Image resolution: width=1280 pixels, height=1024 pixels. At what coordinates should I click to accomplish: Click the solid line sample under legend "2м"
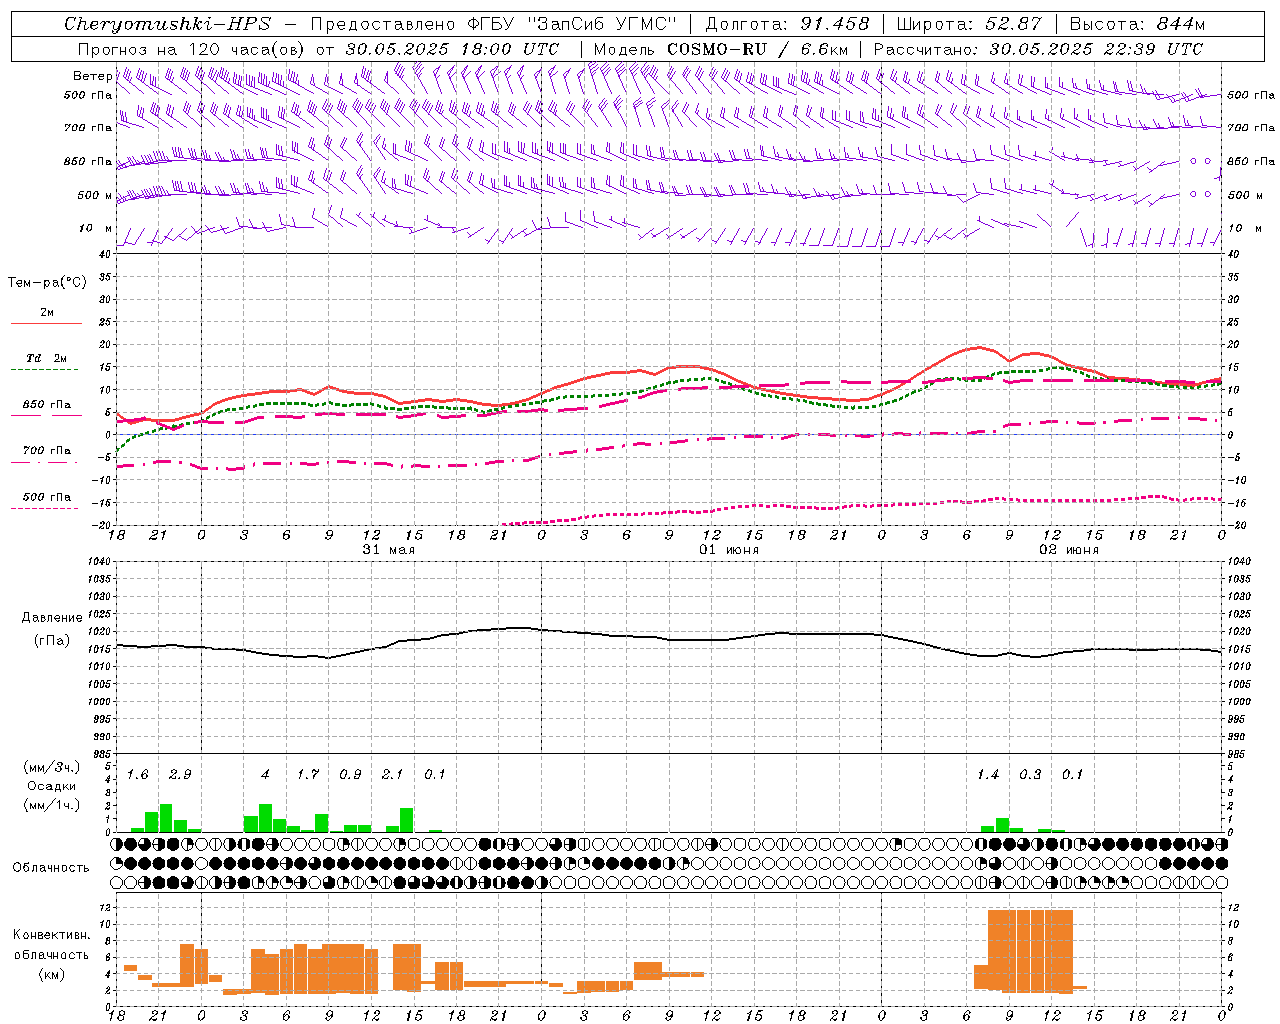(46, 323)
